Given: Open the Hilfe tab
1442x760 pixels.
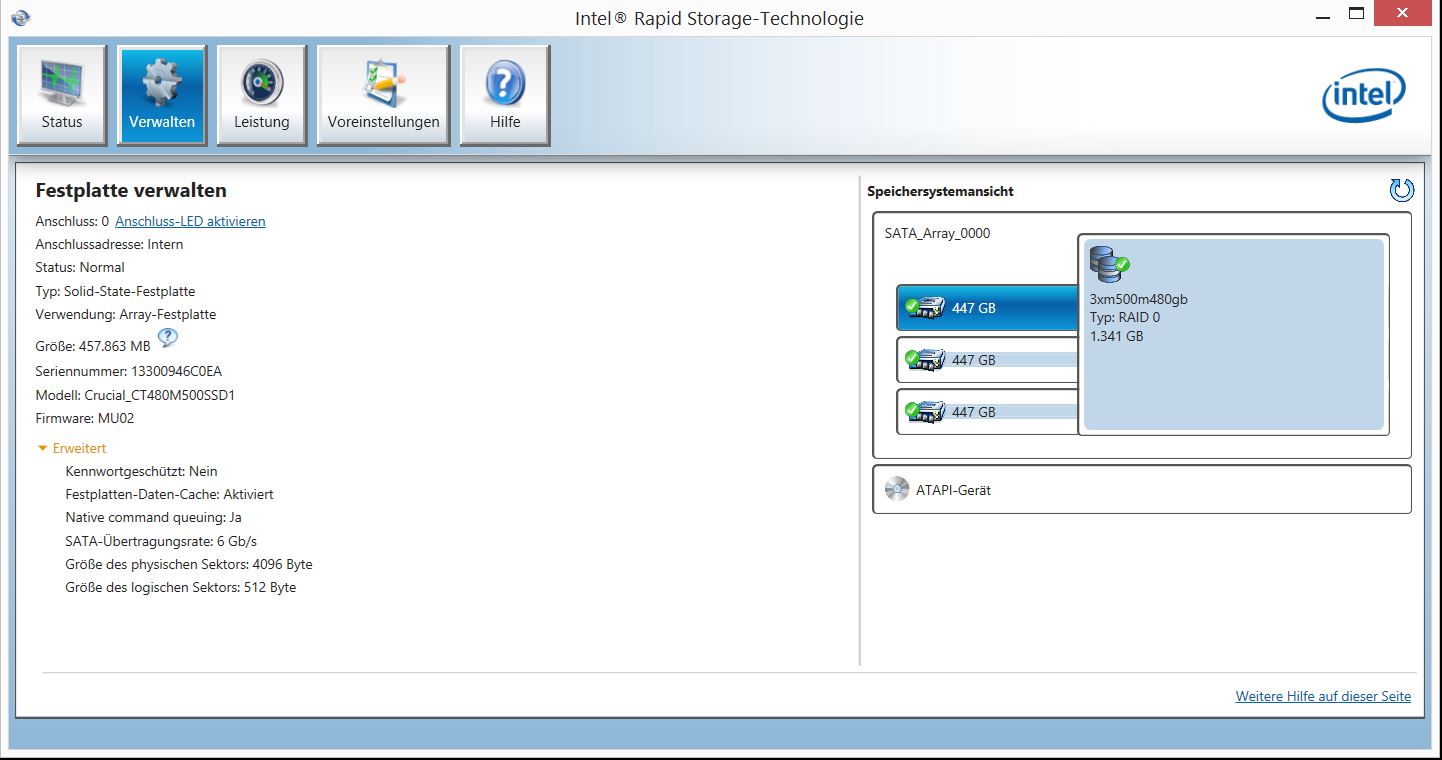Looking at the screenshot, I should point(505,95).
